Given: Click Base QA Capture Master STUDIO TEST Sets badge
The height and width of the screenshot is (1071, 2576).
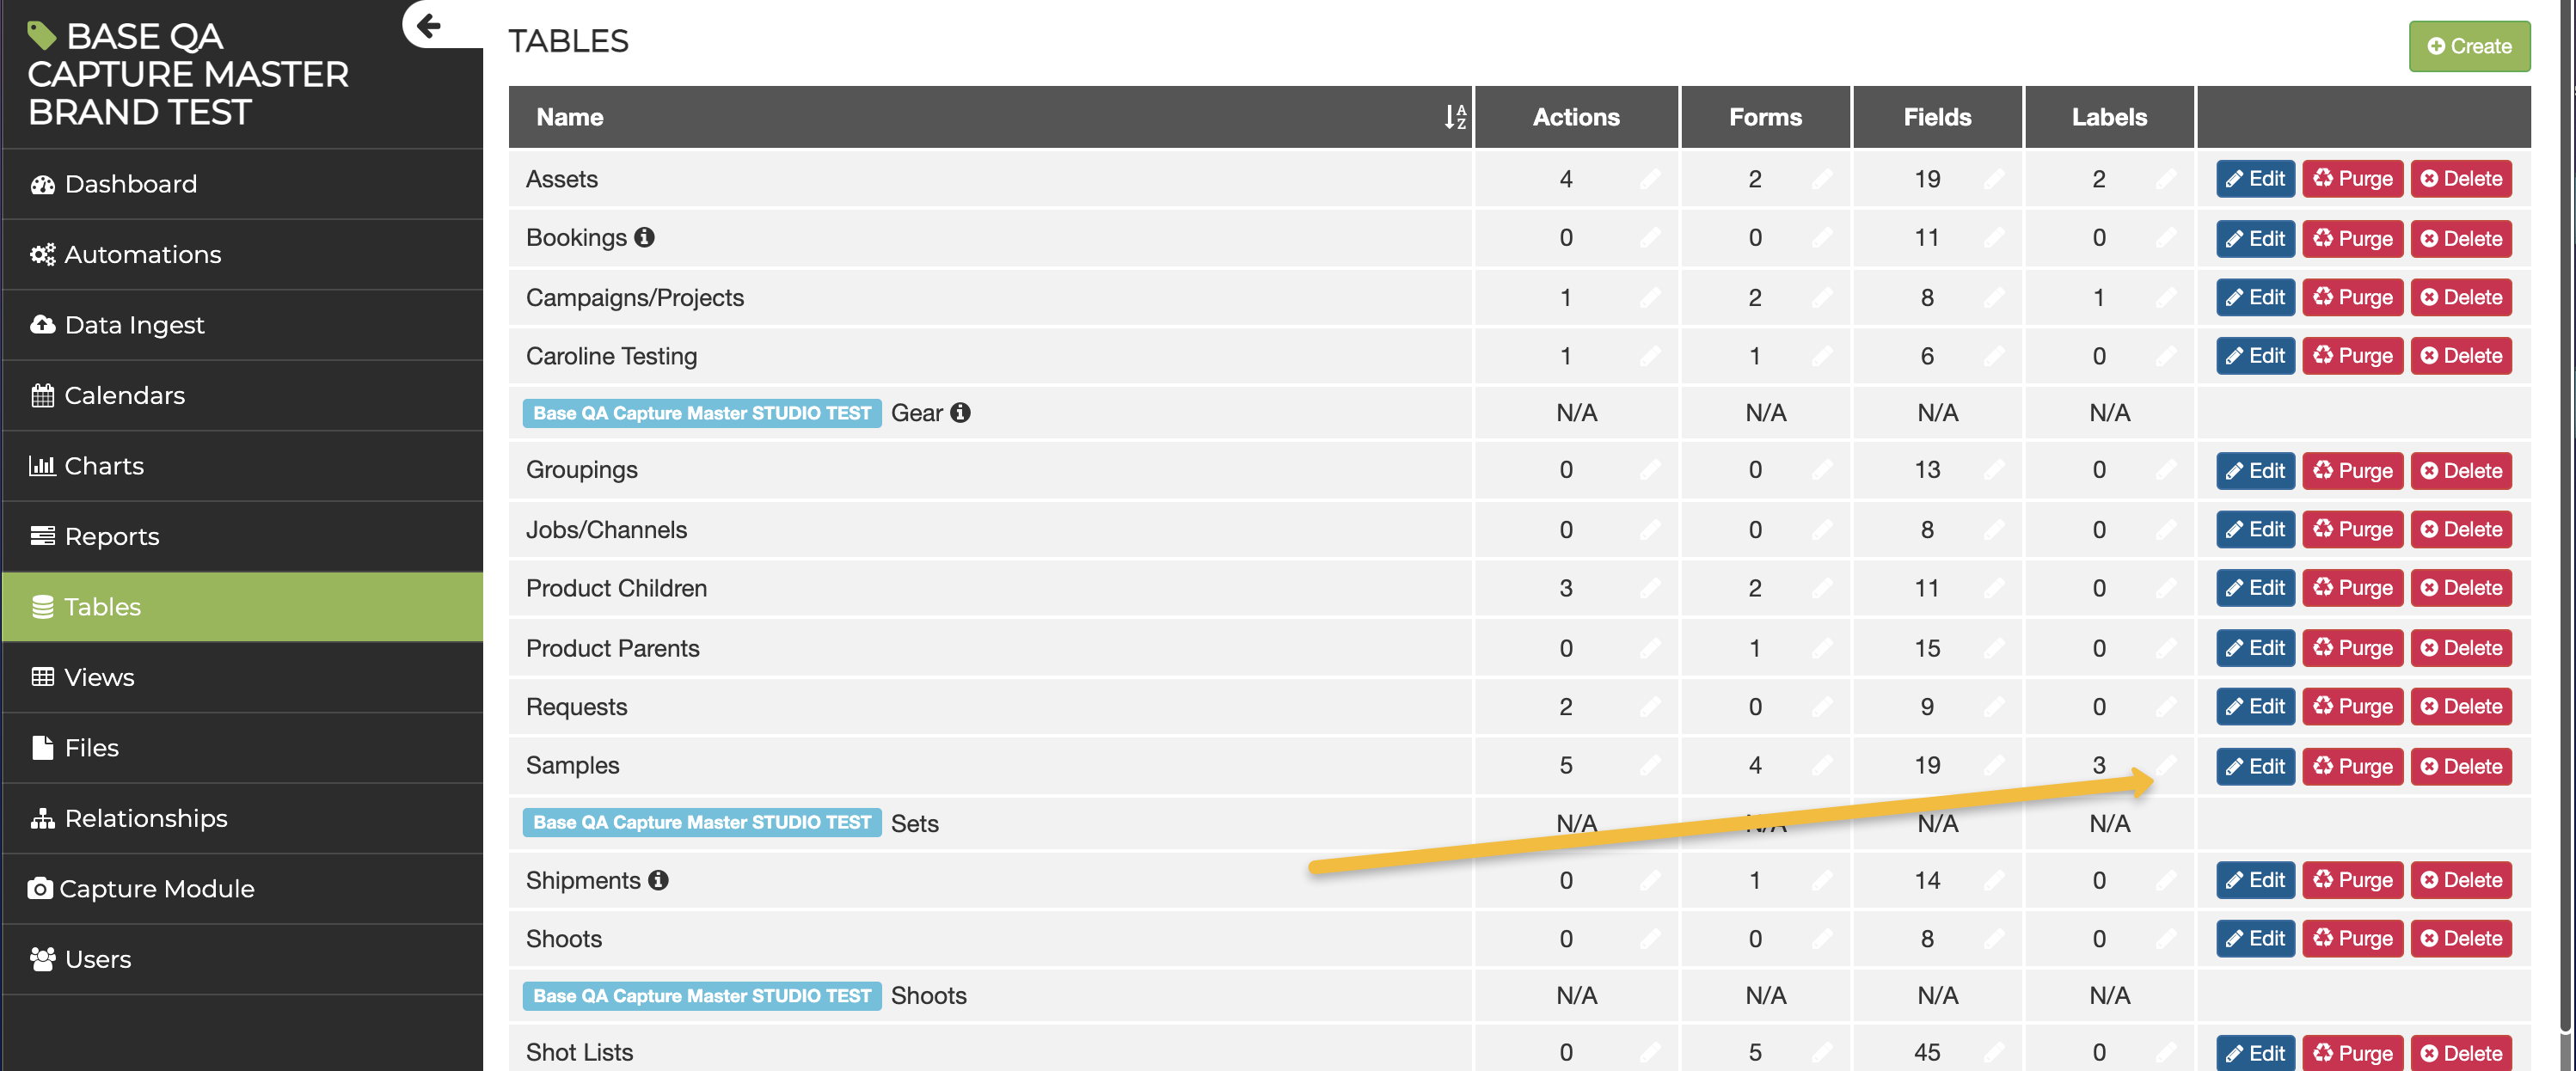Looking at the screenshot, I should 701,822.
